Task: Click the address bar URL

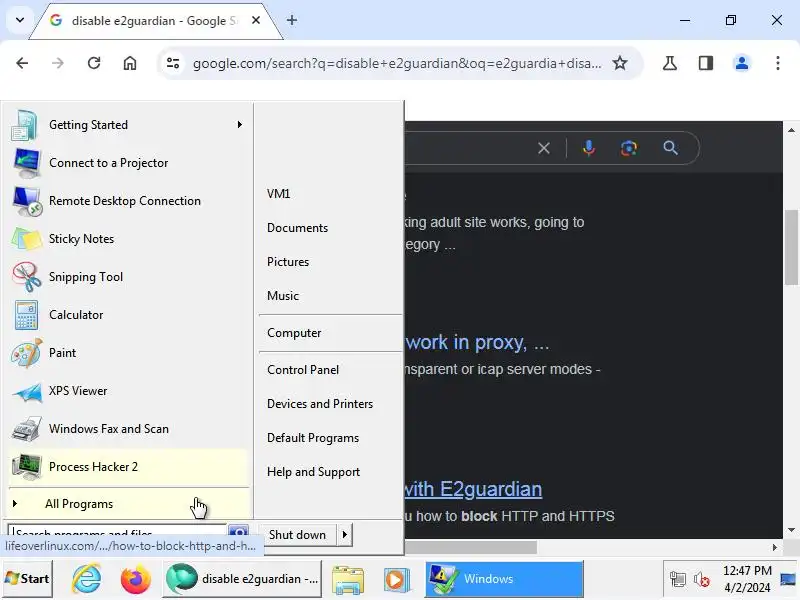Action: point(397,63)
